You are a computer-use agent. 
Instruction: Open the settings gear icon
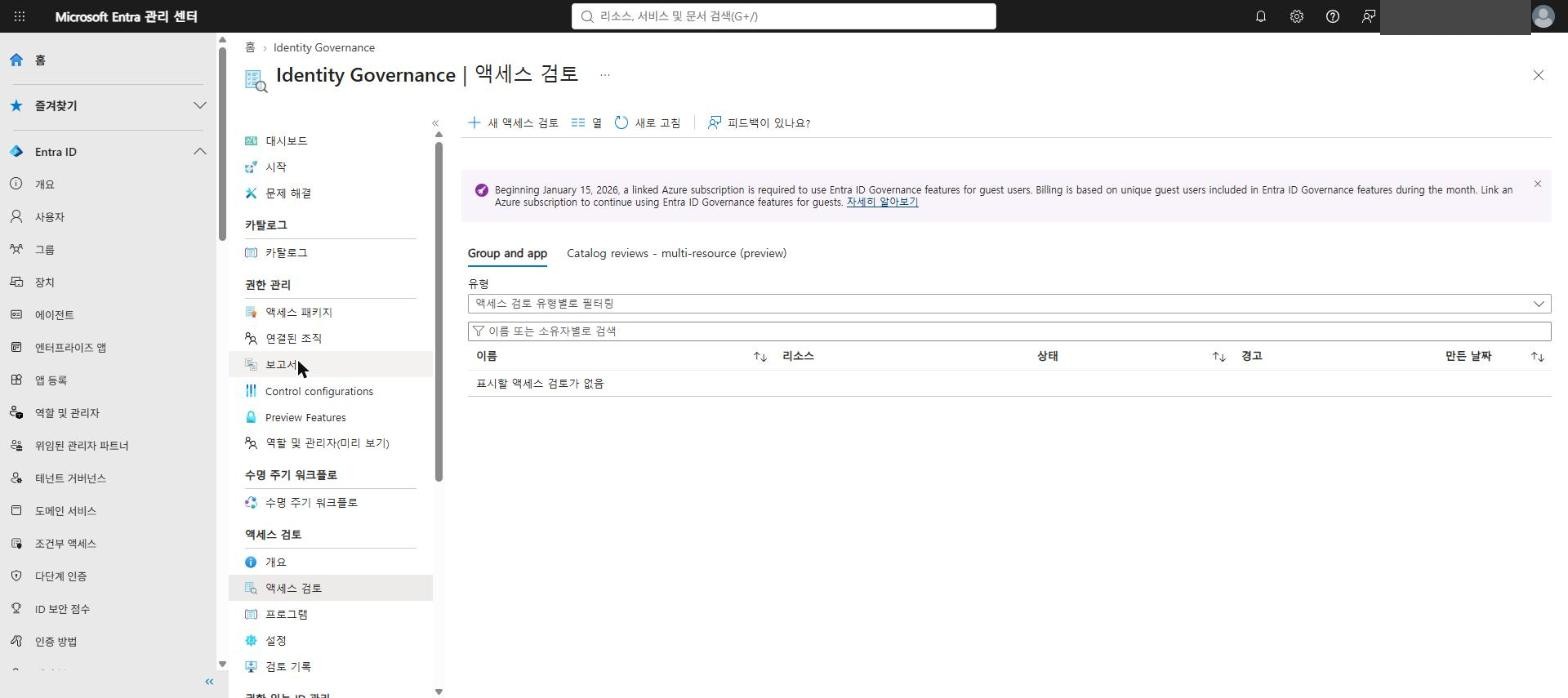click(1296, 16)
